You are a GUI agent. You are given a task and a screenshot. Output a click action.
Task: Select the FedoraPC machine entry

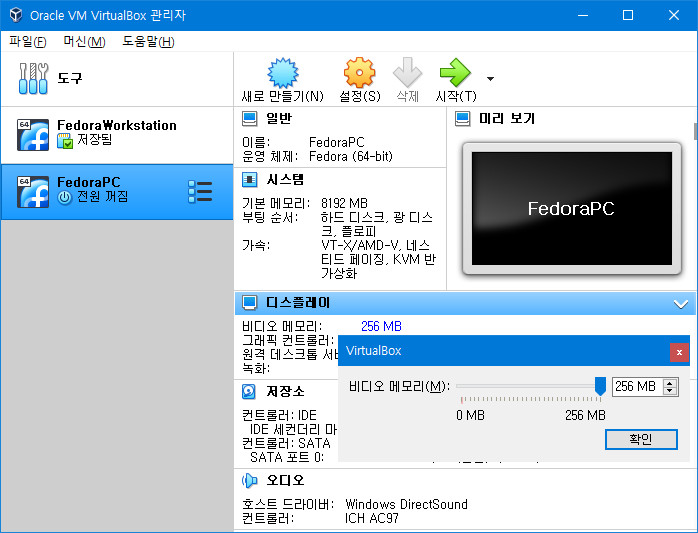point(117,191)
